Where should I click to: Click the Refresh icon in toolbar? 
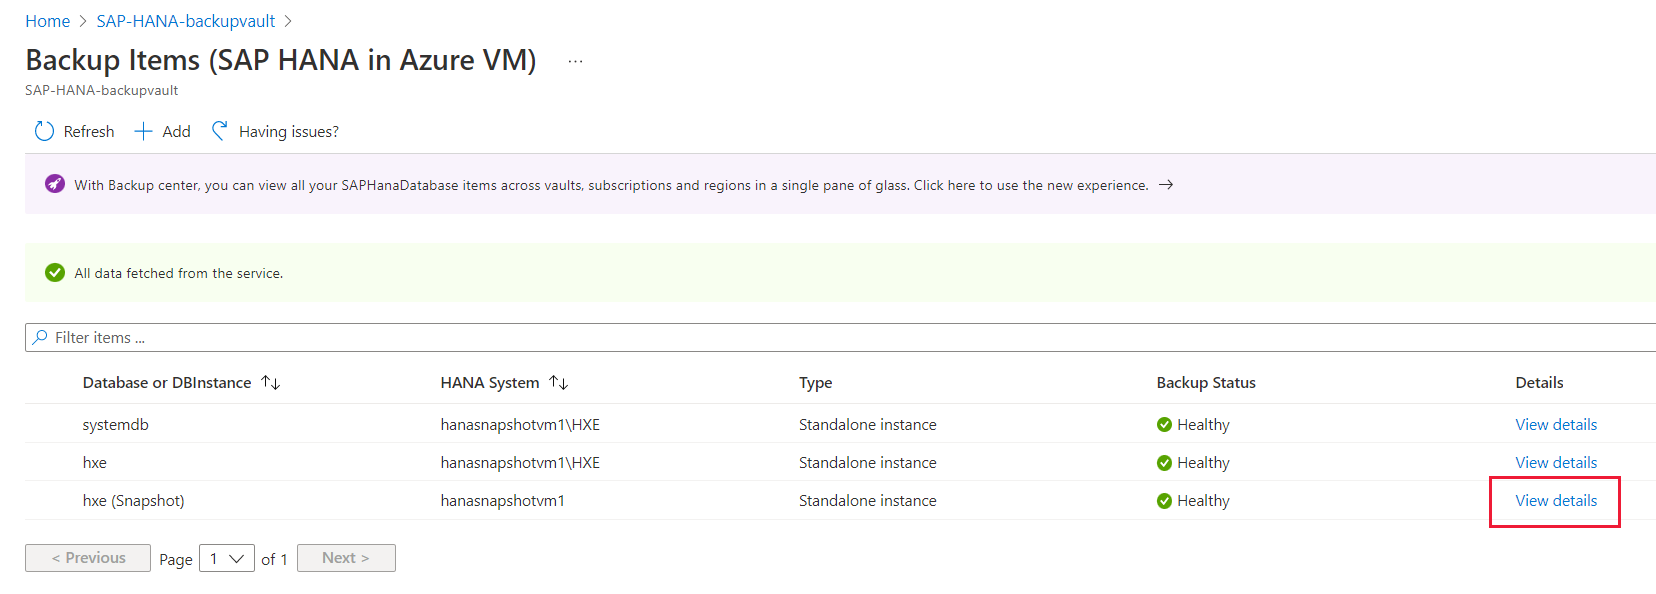click(44, 131)
